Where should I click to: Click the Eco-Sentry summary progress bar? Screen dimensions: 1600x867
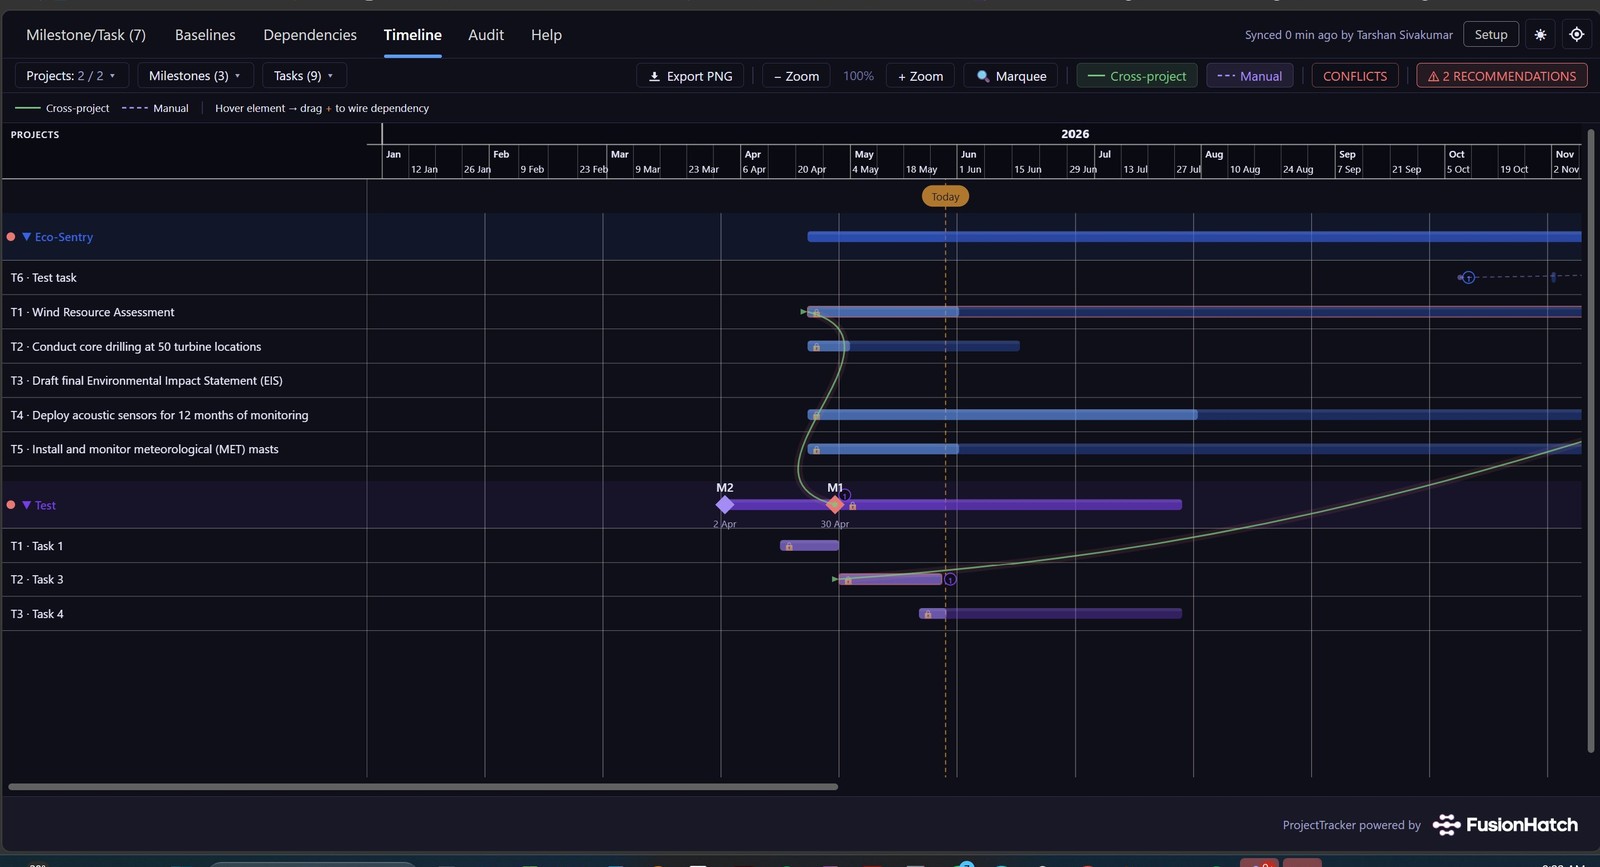[x=1194, y=237]
